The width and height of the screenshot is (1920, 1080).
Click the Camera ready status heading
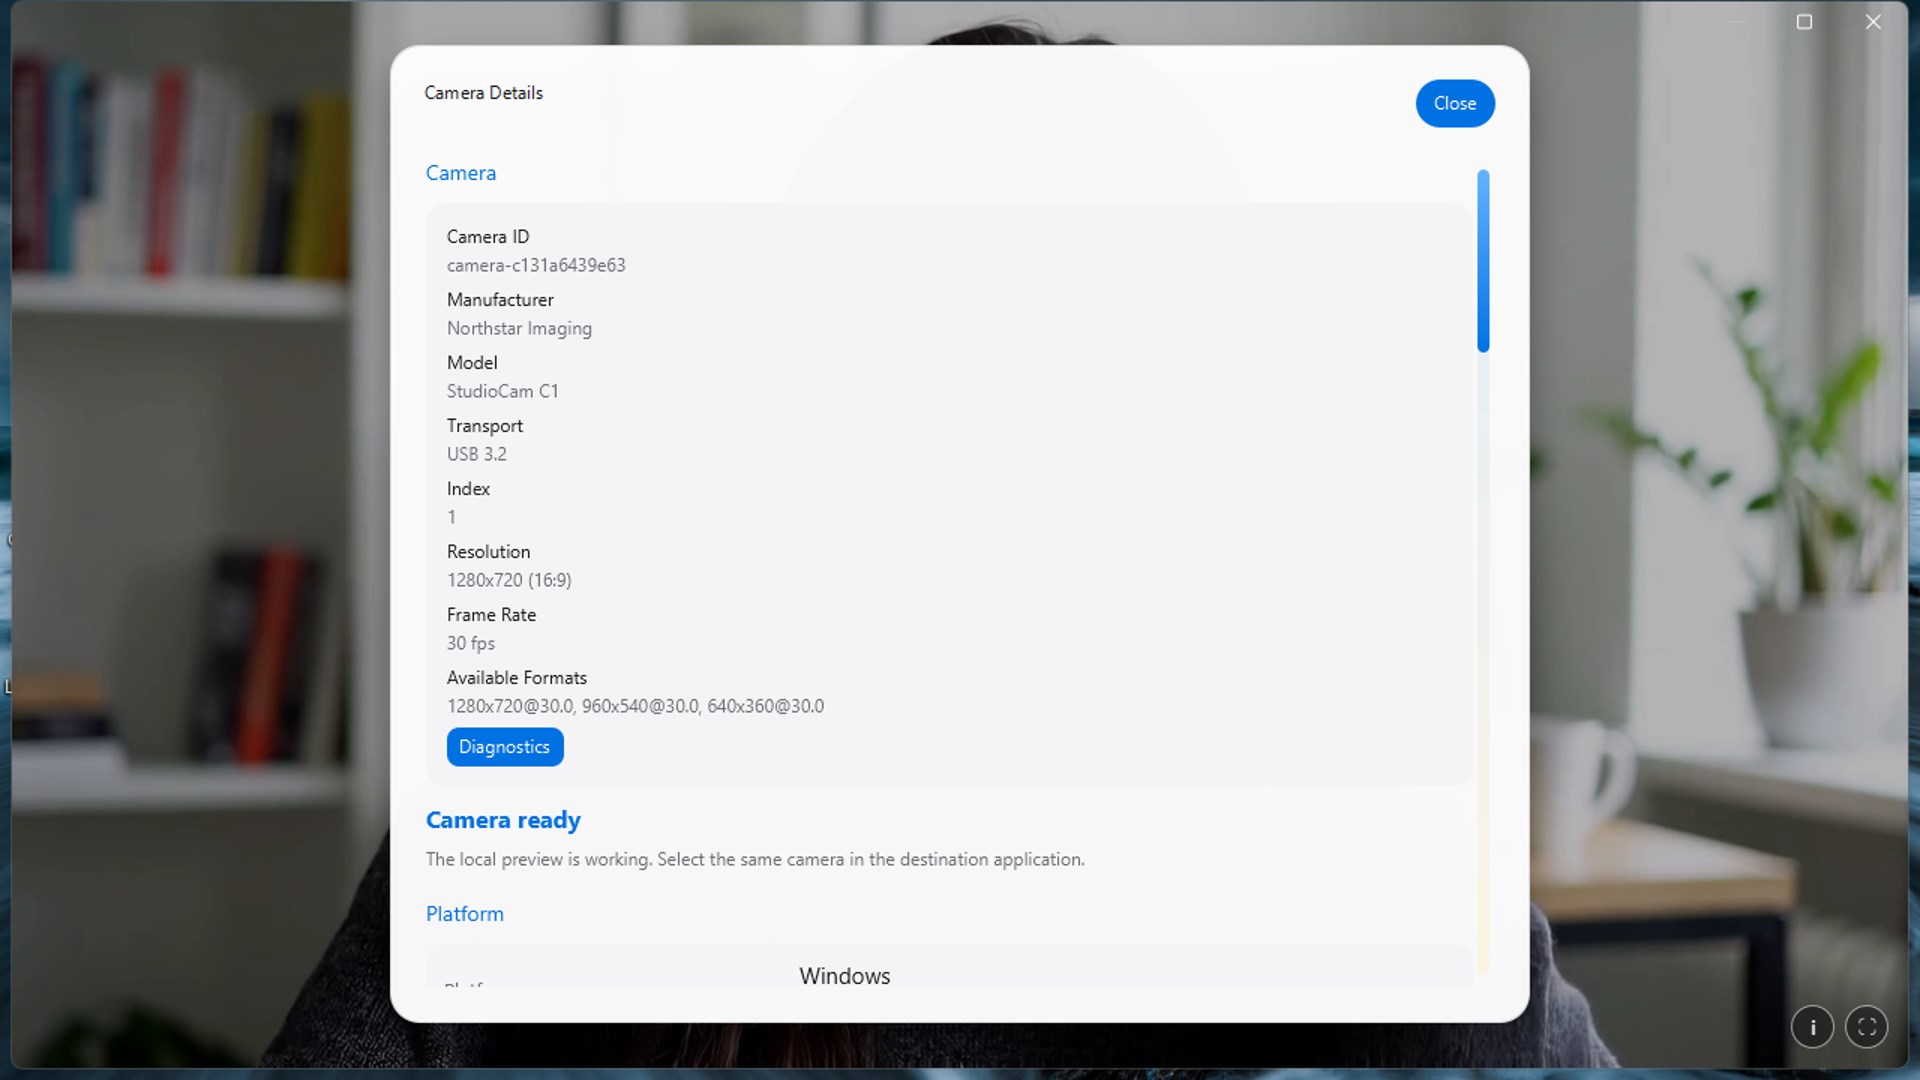(503, 820)
